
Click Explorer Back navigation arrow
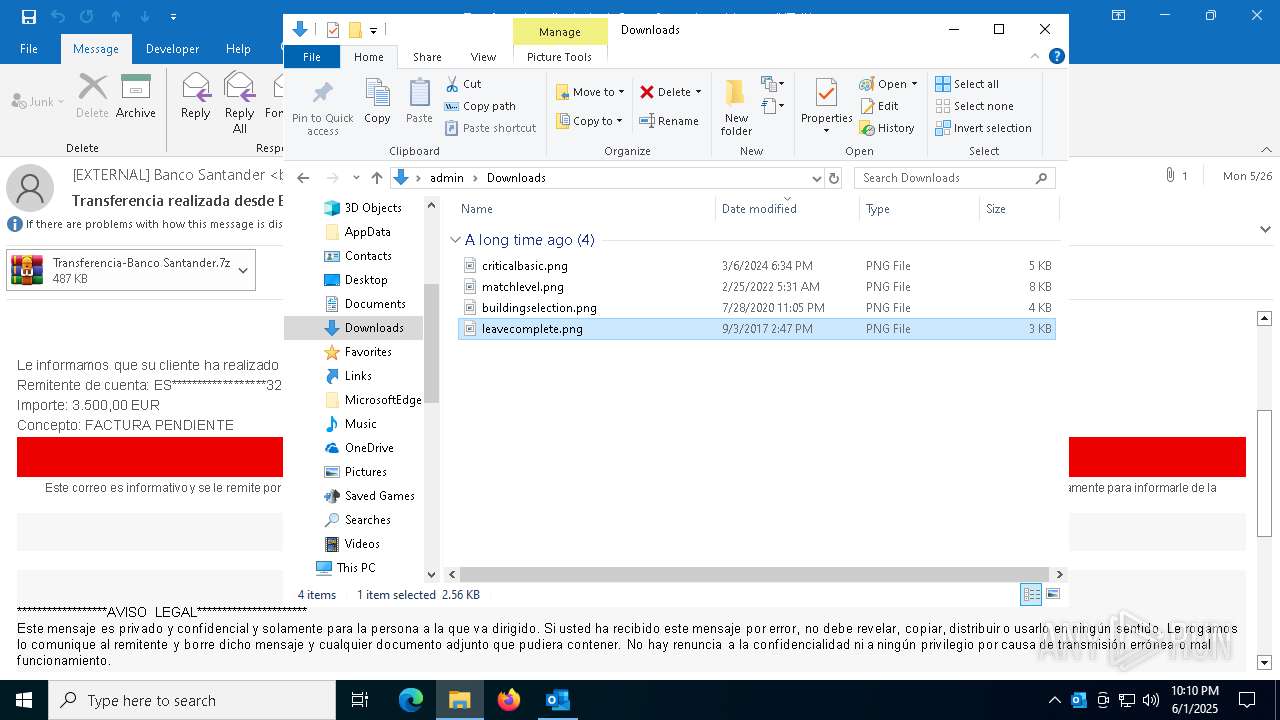coord(303,178)
